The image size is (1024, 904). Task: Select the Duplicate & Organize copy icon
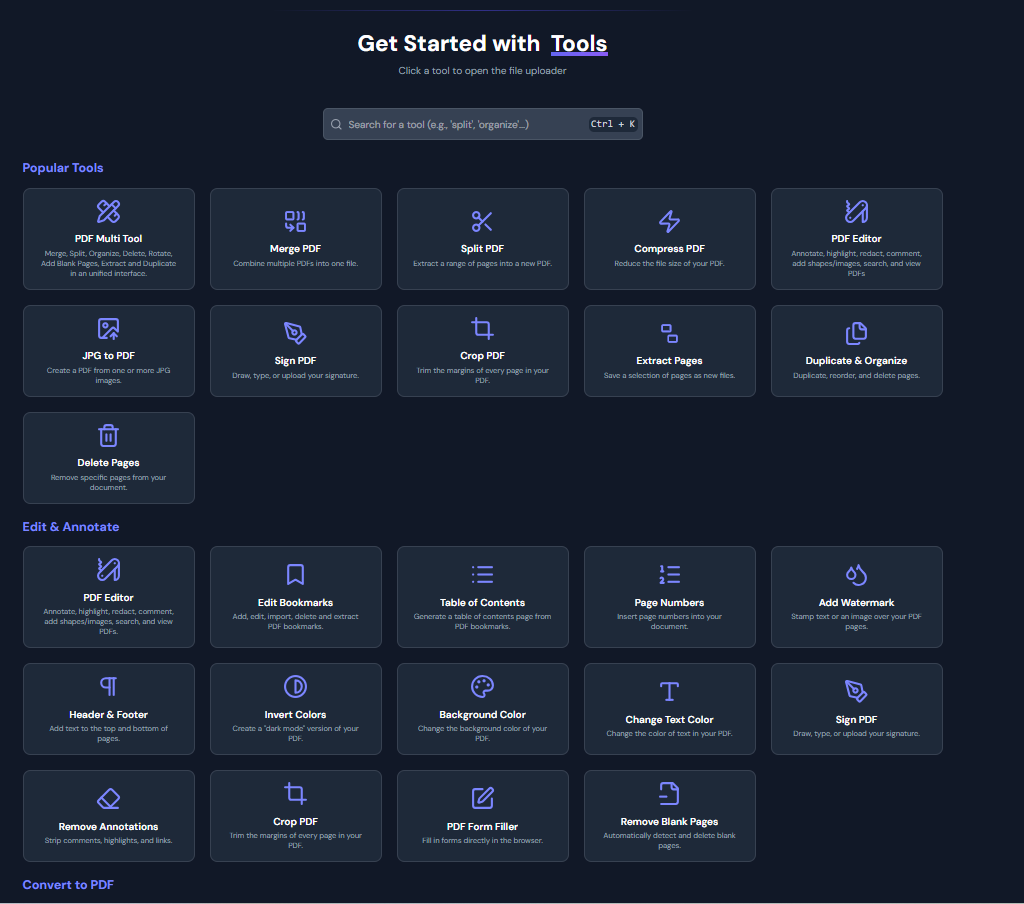pos(856,333)
